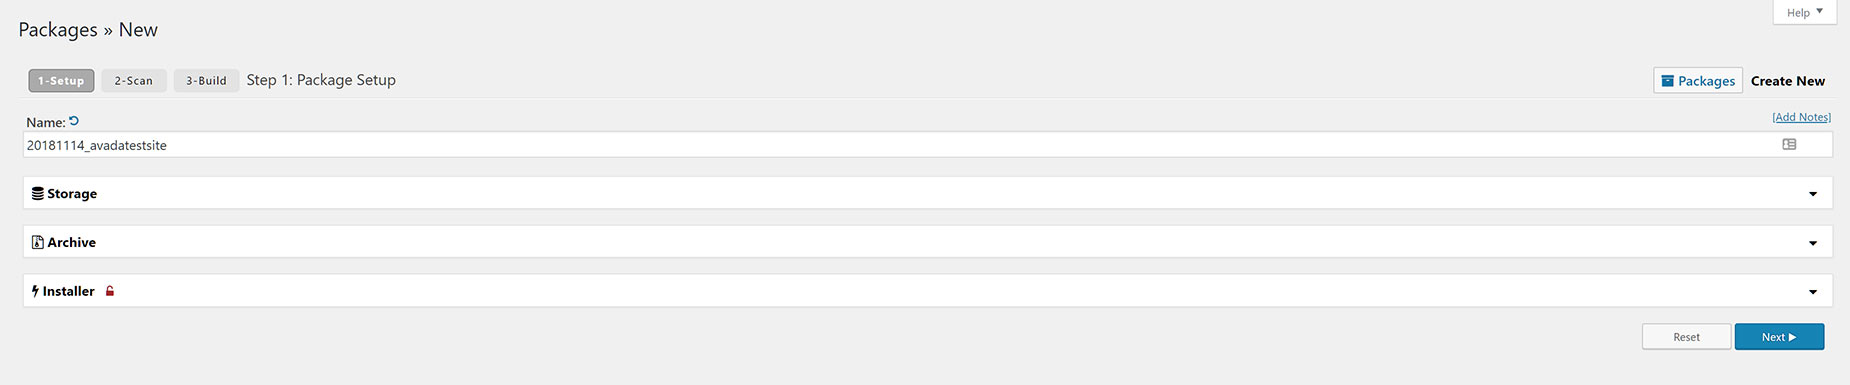Expand the Installer panel arrow

click(x=1813, y=292)
